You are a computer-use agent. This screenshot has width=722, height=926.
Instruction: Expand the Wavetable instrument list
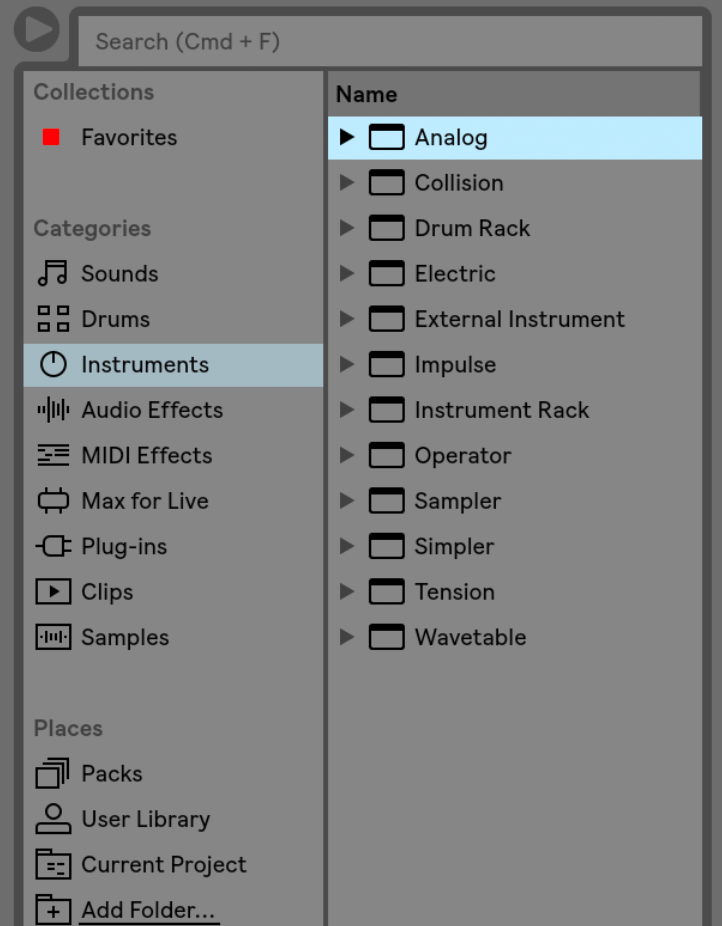pos(346,637)
